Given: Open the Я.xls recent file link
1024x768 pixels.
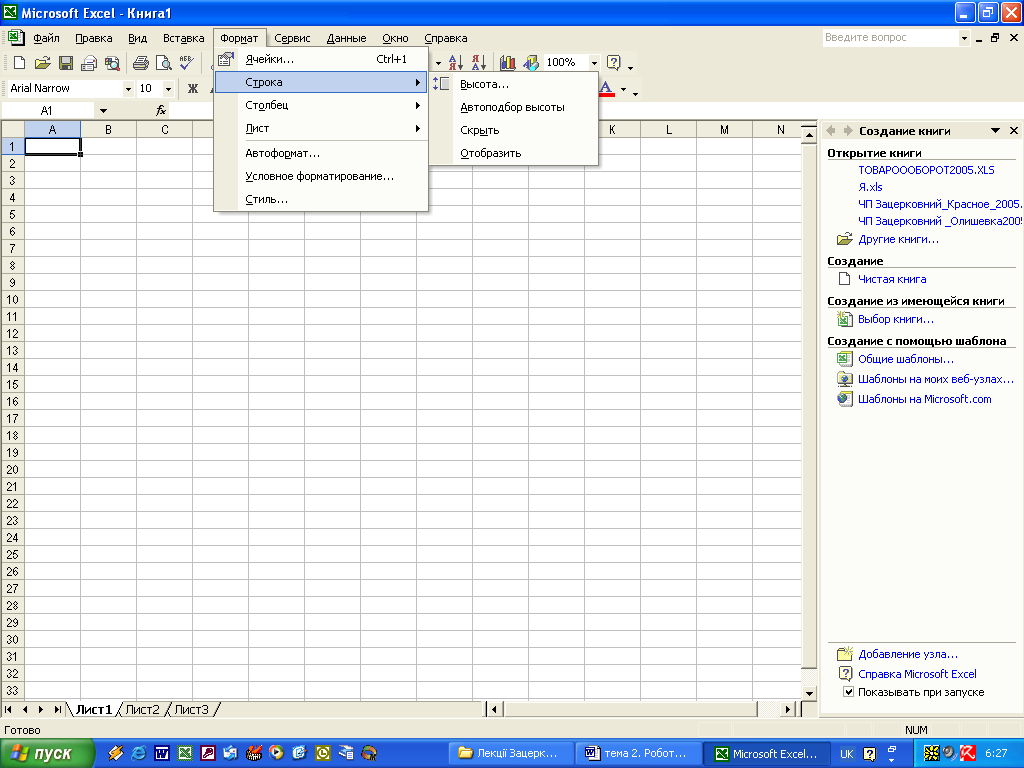Looking at the screenshot, I should point(870,187).
